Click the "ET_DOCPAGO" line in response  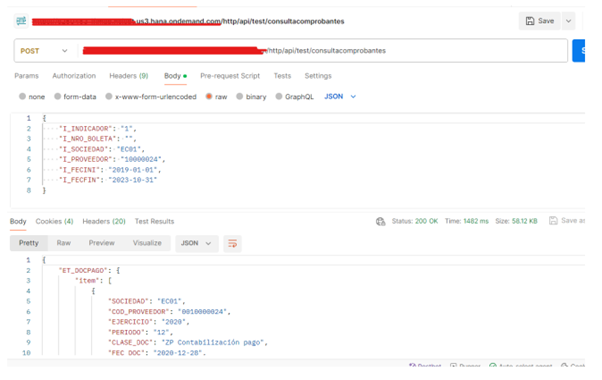click(x=89, y=271)
